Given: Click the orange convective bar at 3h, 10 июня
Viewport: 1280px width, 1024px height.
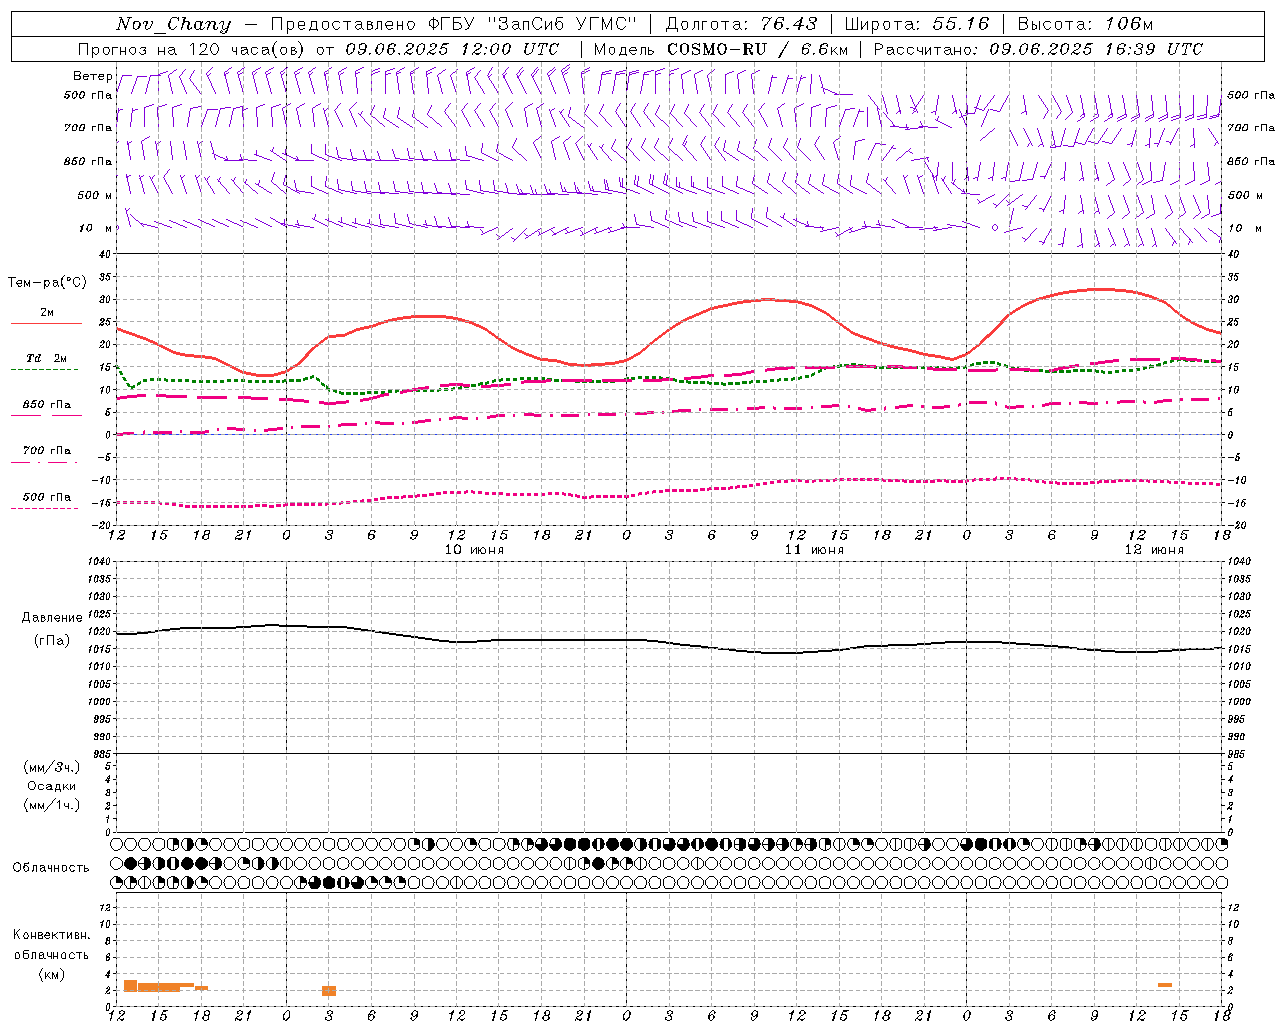Looking at the screenshot, I should 329,991.
